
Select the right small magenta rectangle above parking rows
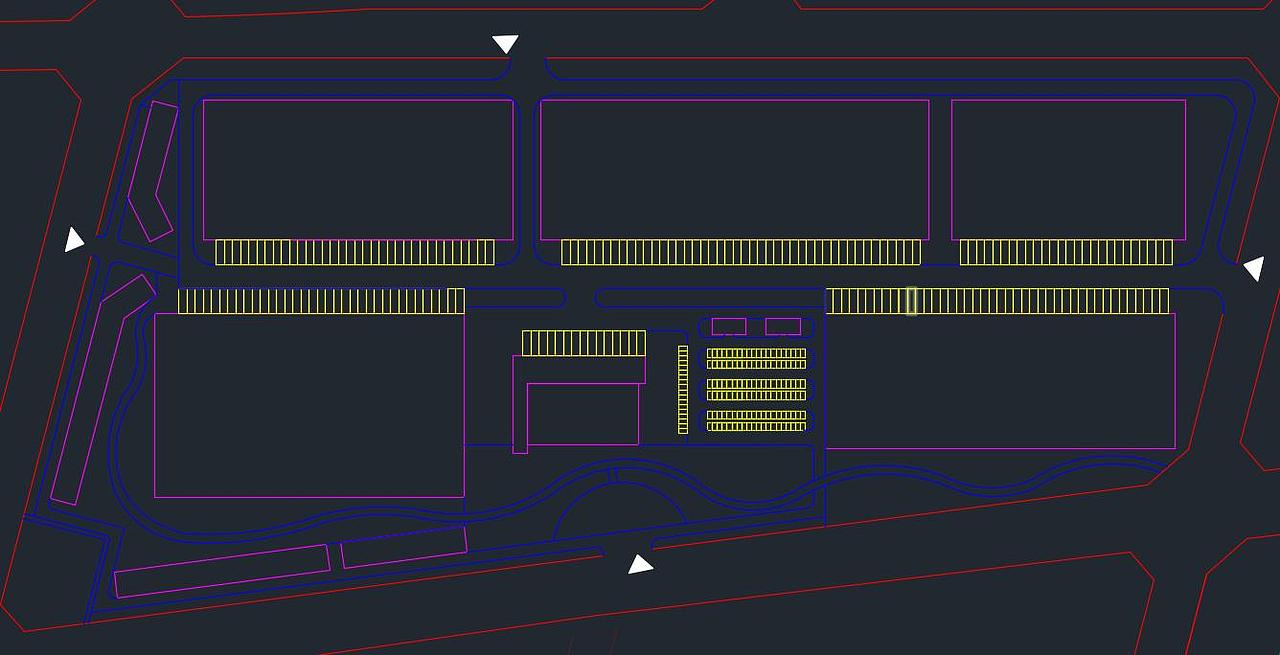(x=783, y=326)
